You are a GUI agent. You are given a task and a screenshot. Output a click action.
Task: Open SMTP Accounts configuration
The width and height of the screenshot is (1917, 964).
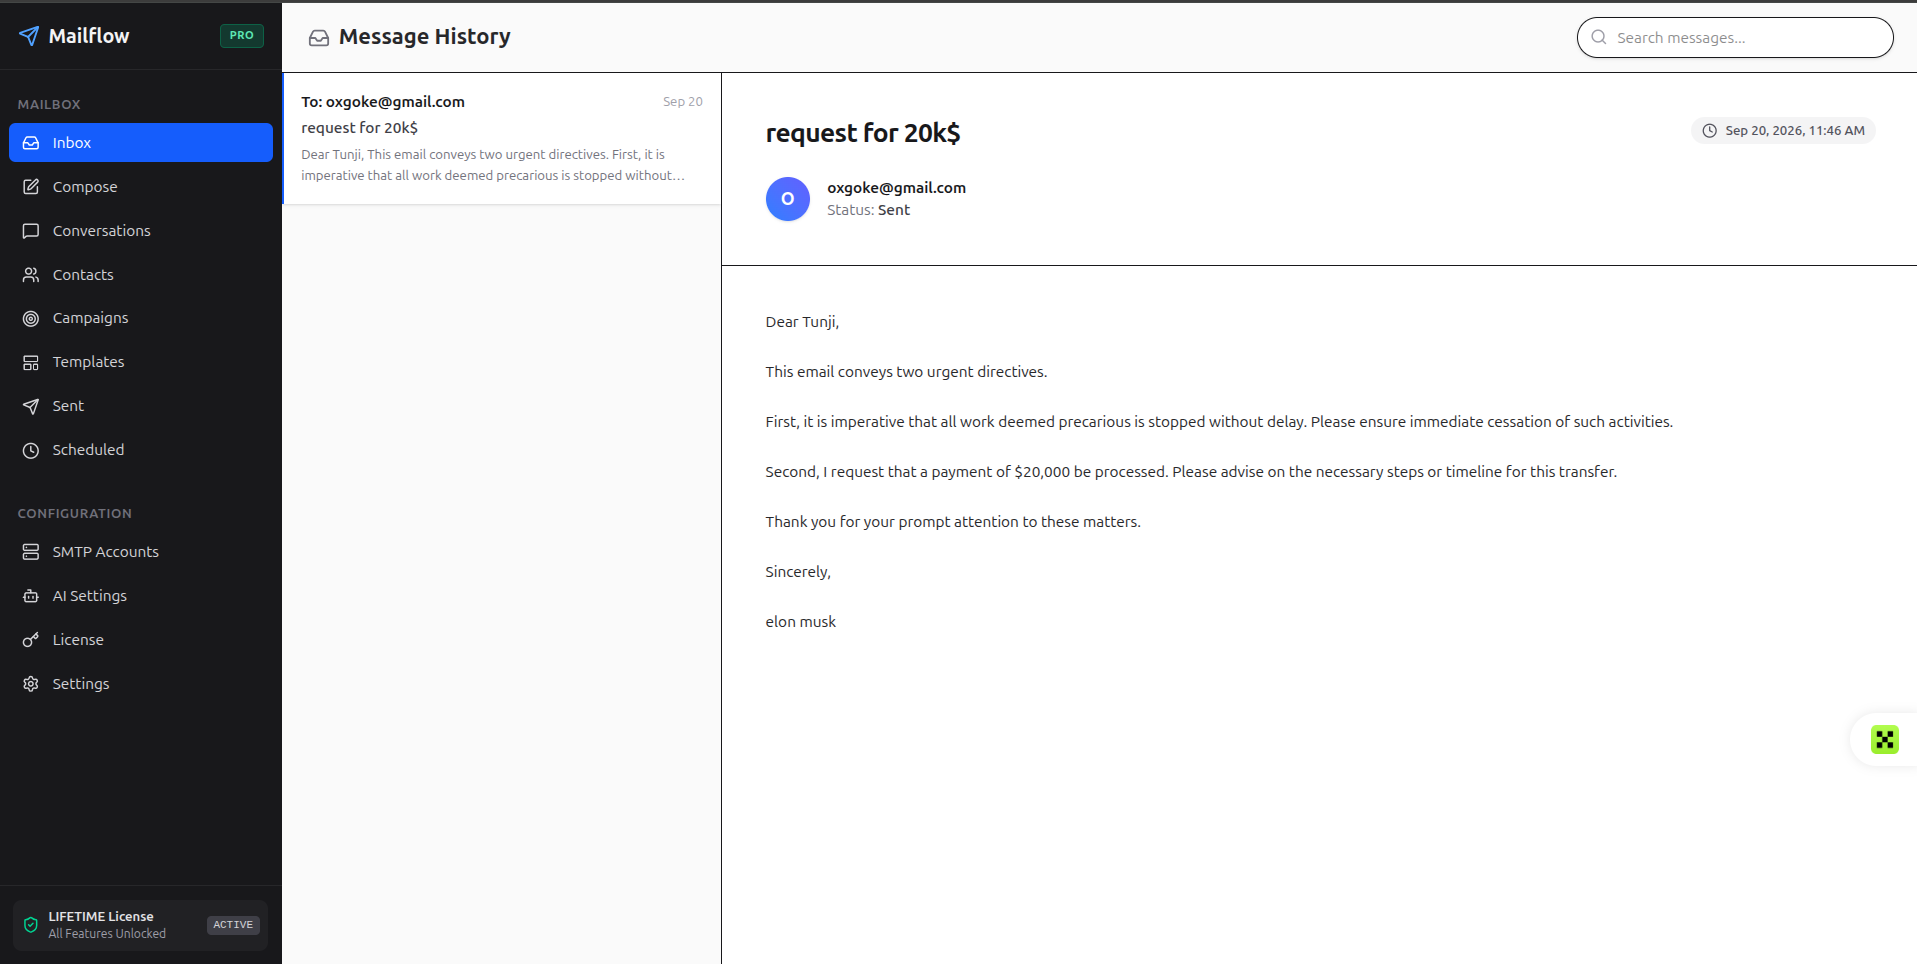[141, 552]
